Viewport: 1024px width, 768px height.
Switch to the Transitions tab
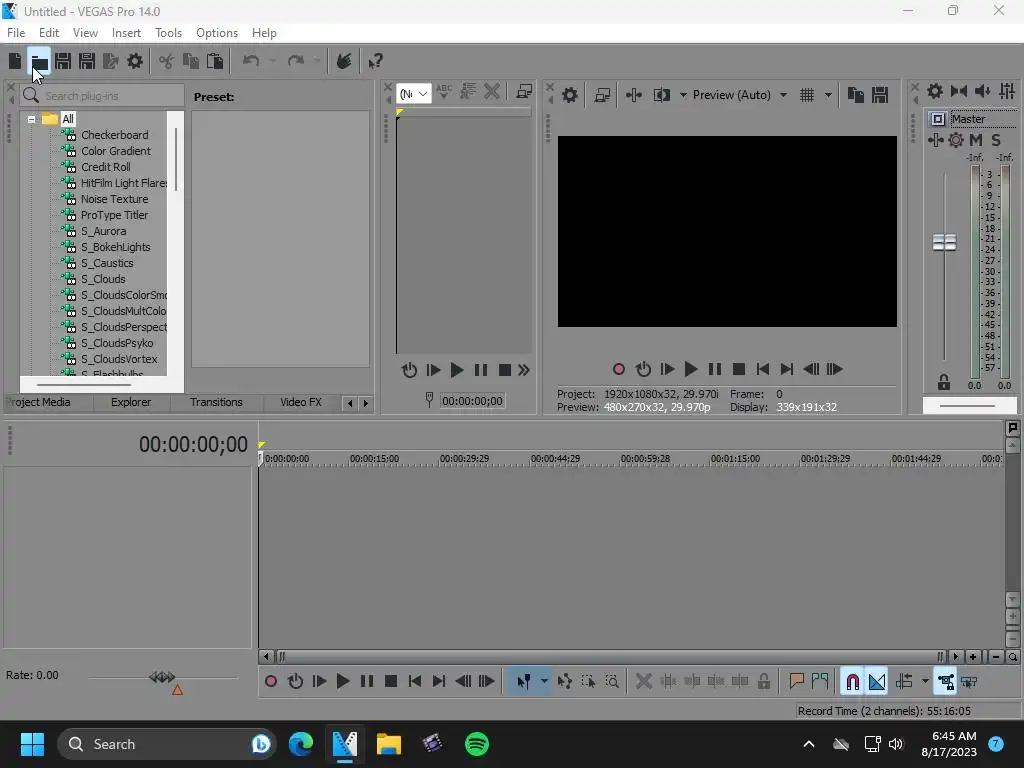pos(216,402)
